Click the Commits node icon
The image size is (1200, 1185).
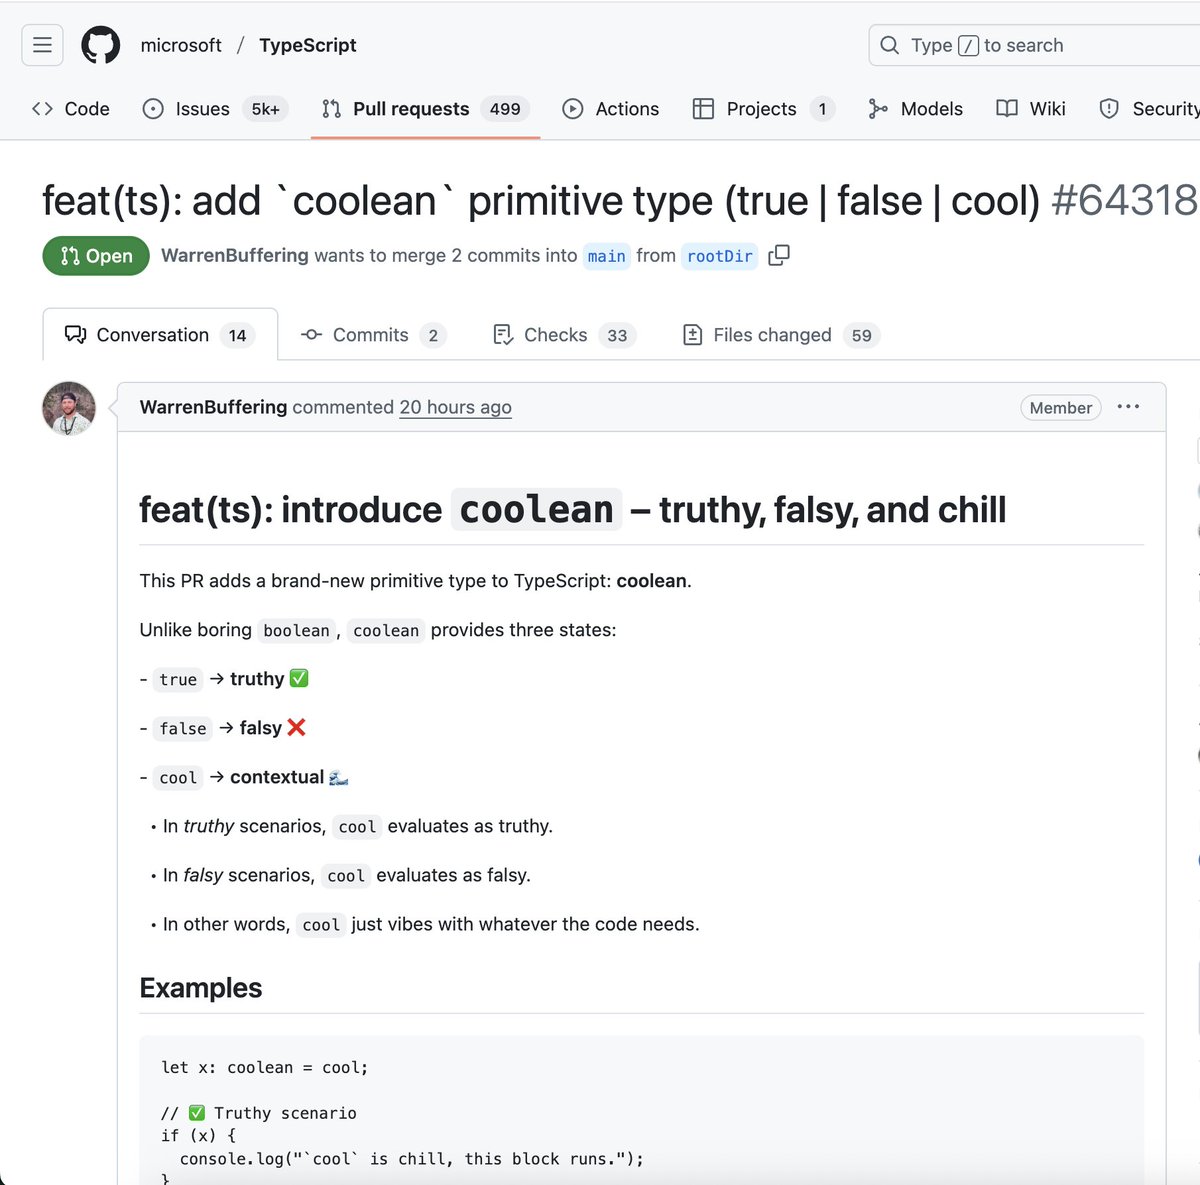click(x=311, y=335)
